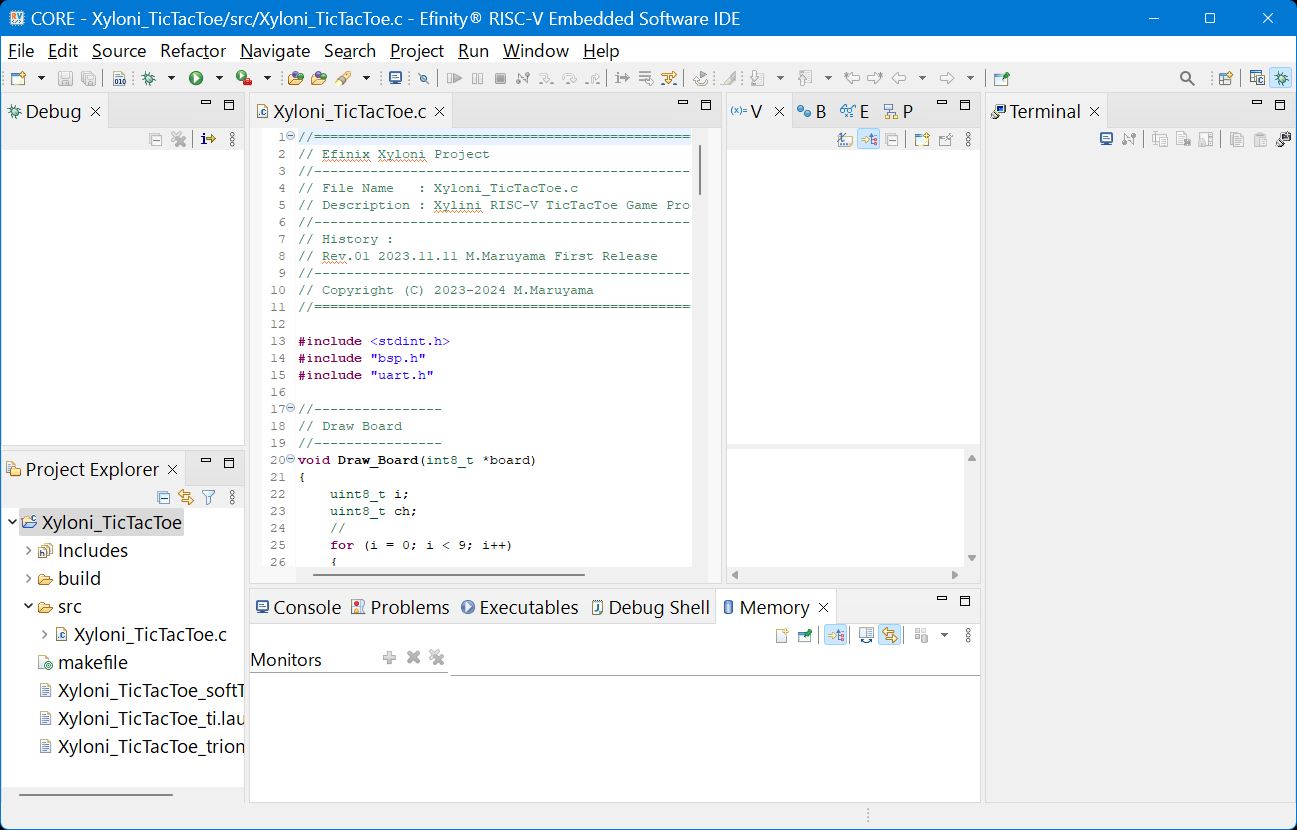Collapse the src folder
The image size is (1297, 830).
28,607
